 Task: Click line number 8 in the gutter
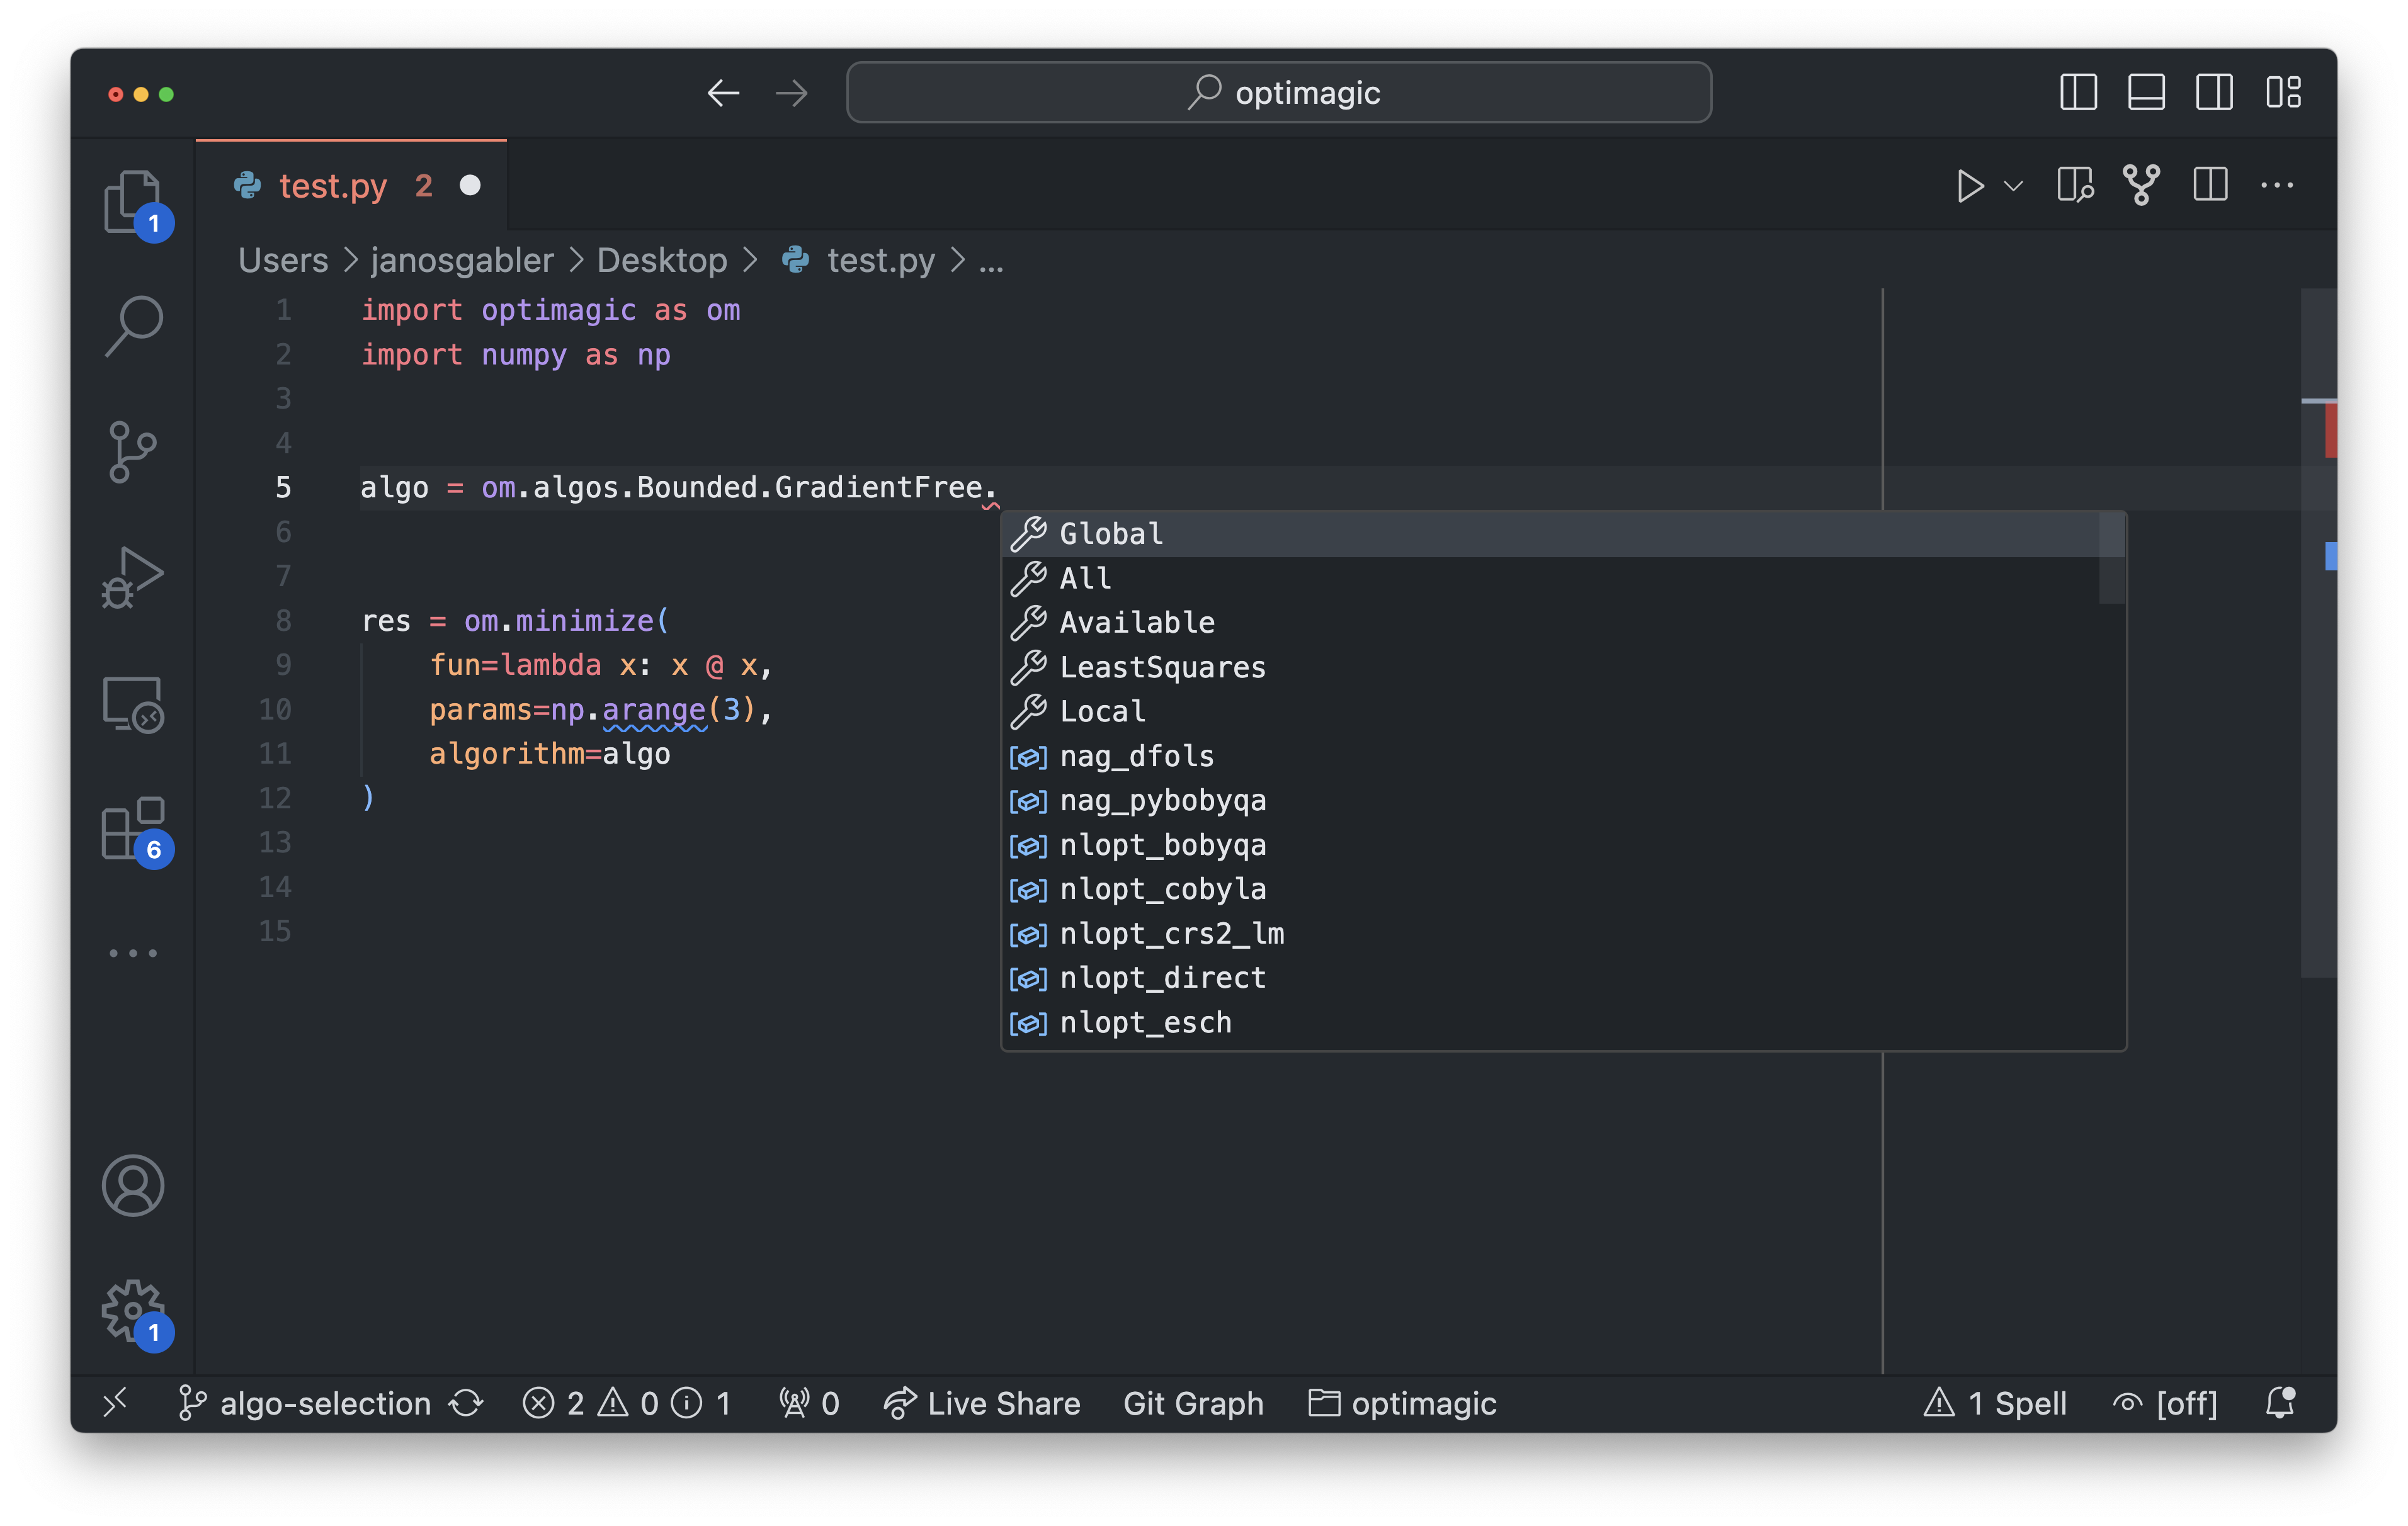coord(283,621)
